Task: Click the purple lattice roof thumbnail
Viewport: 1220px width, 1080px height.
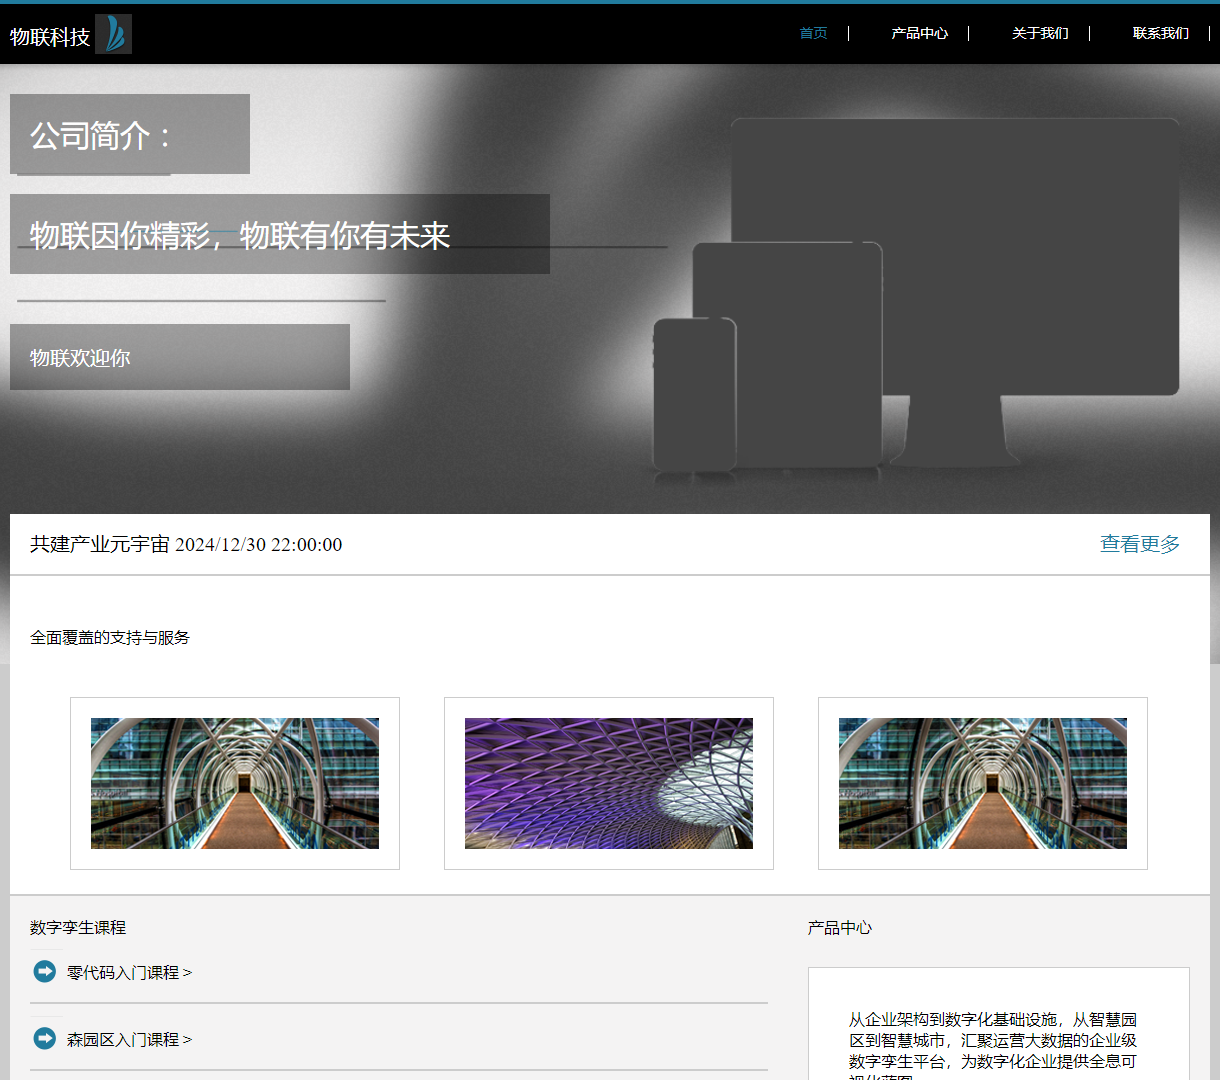Action: coord(608,783)
